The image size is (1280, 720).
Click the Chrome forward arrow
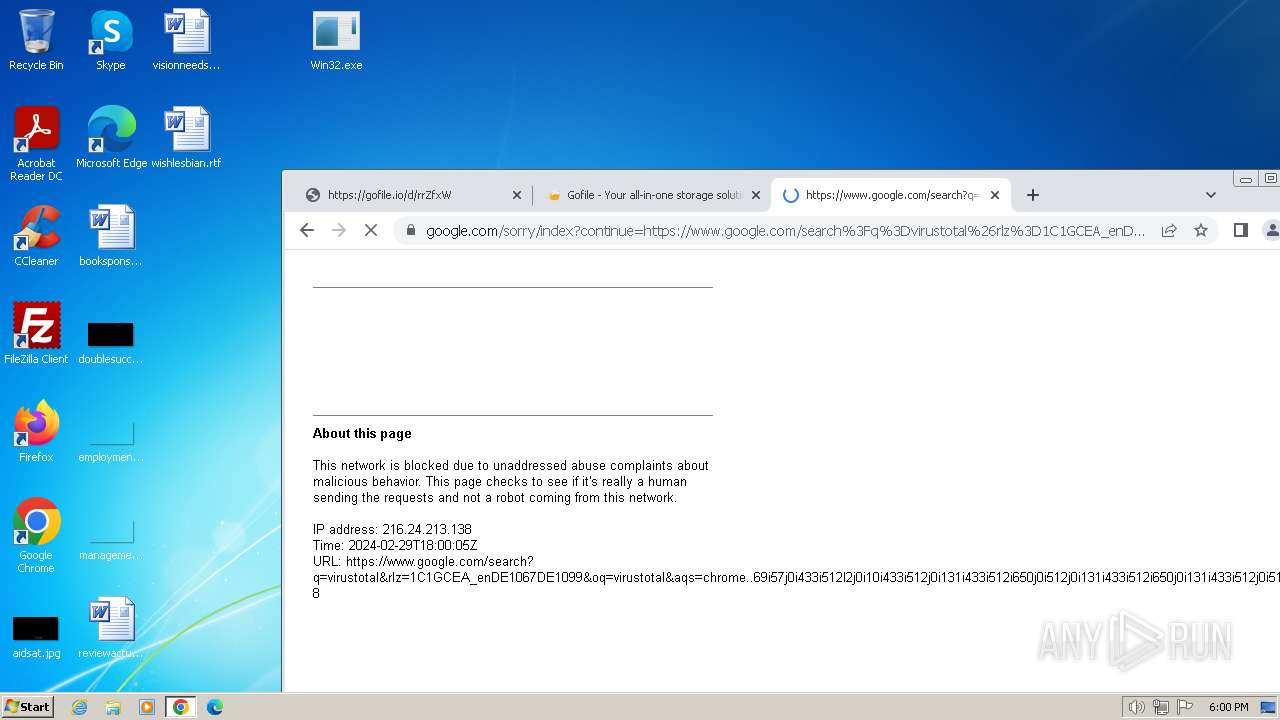point(339,230)
